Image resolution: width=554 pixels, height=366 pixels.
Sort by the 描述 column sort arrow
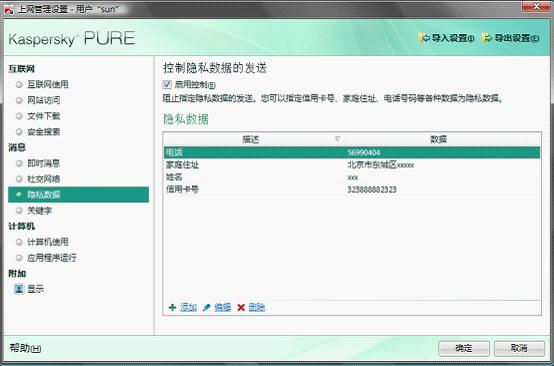(337, 139)
